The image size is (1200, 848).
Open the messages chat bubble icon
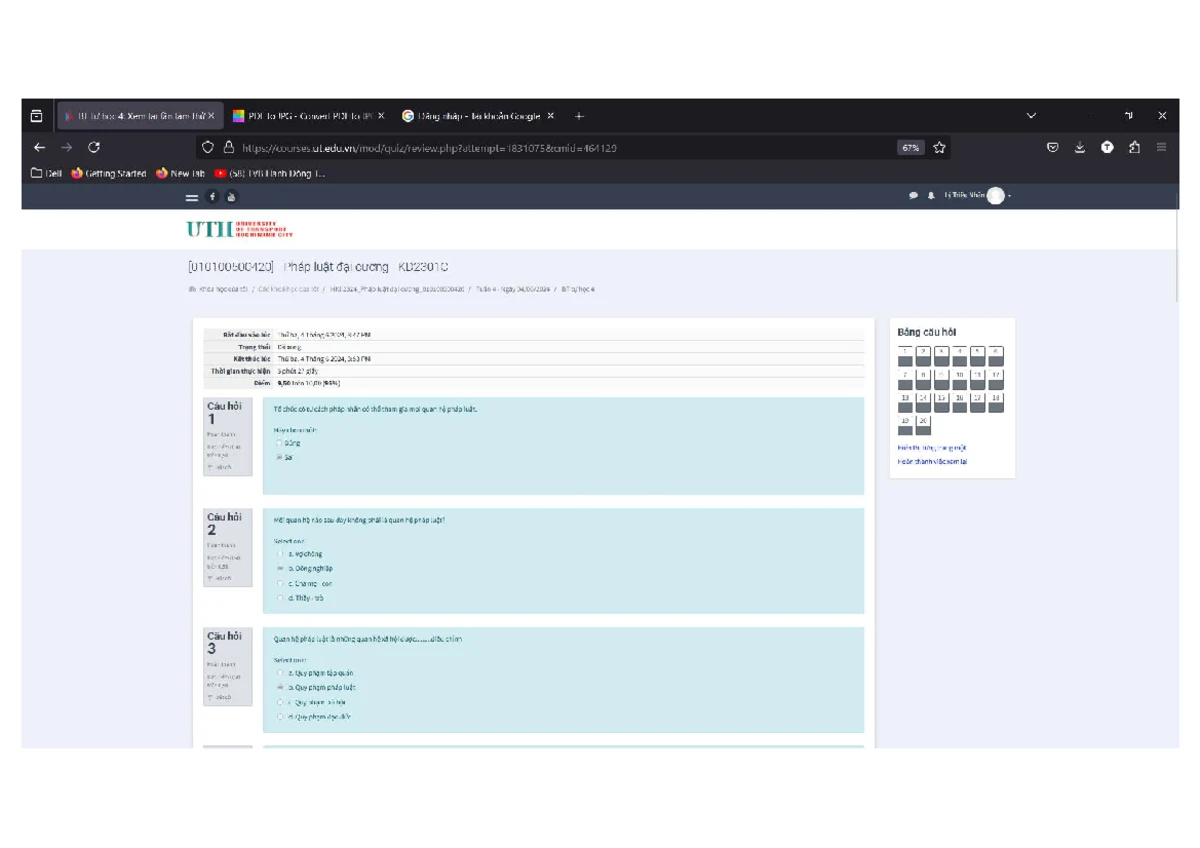[913, 196]
